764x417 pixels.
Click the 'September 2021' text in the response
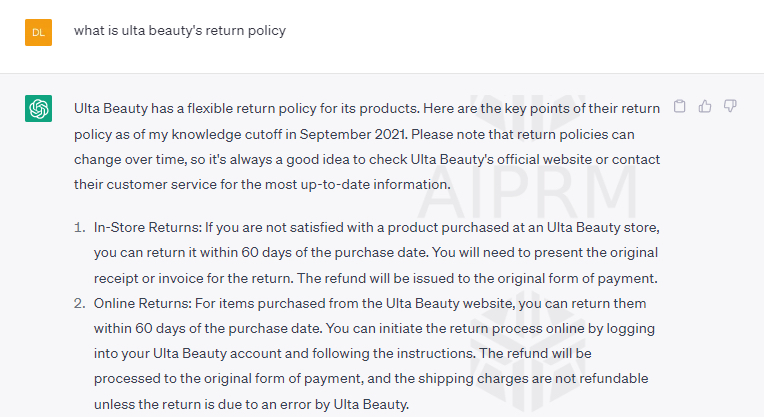click(x=353, y=134)
